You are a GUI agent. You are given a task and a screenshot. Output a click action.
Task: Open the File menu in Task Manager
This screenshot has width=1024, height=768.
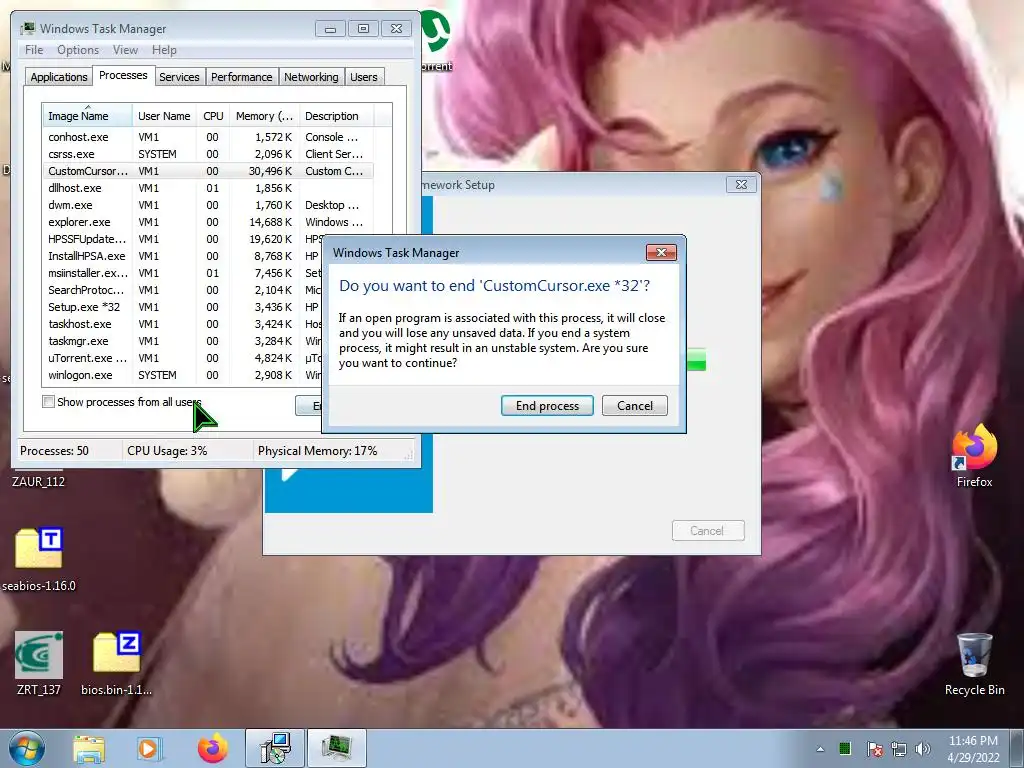click(34, 50)
